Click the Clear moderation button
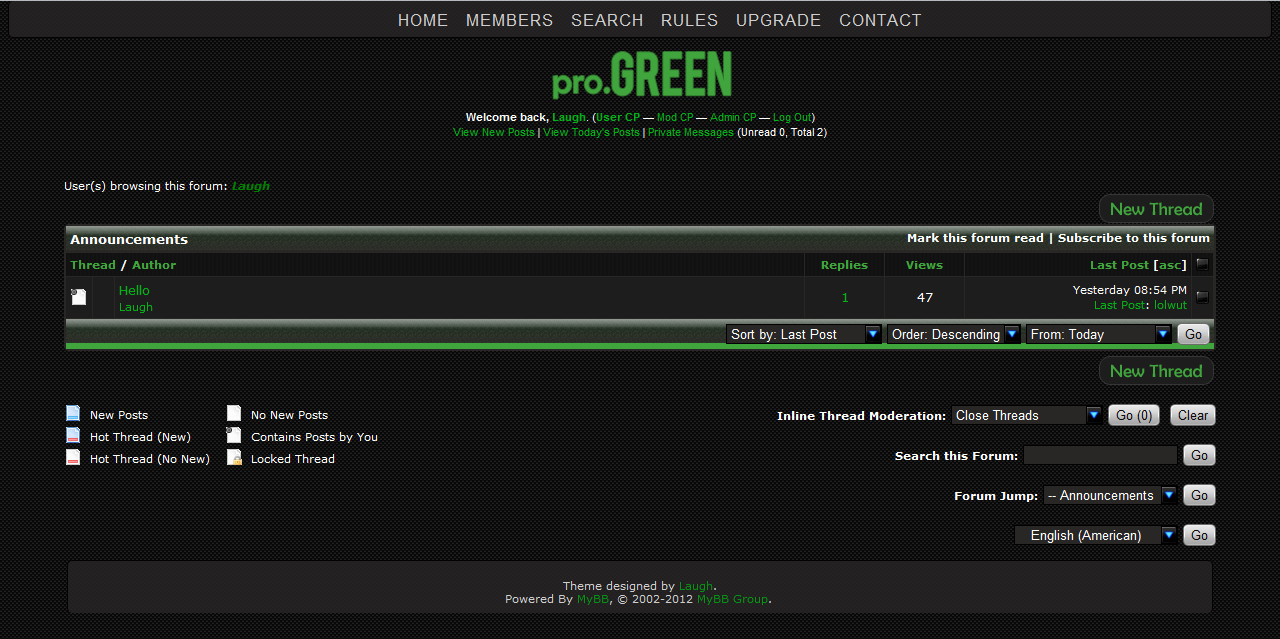This screenshot has width=1280, height=639. (x=1193, y=415)
